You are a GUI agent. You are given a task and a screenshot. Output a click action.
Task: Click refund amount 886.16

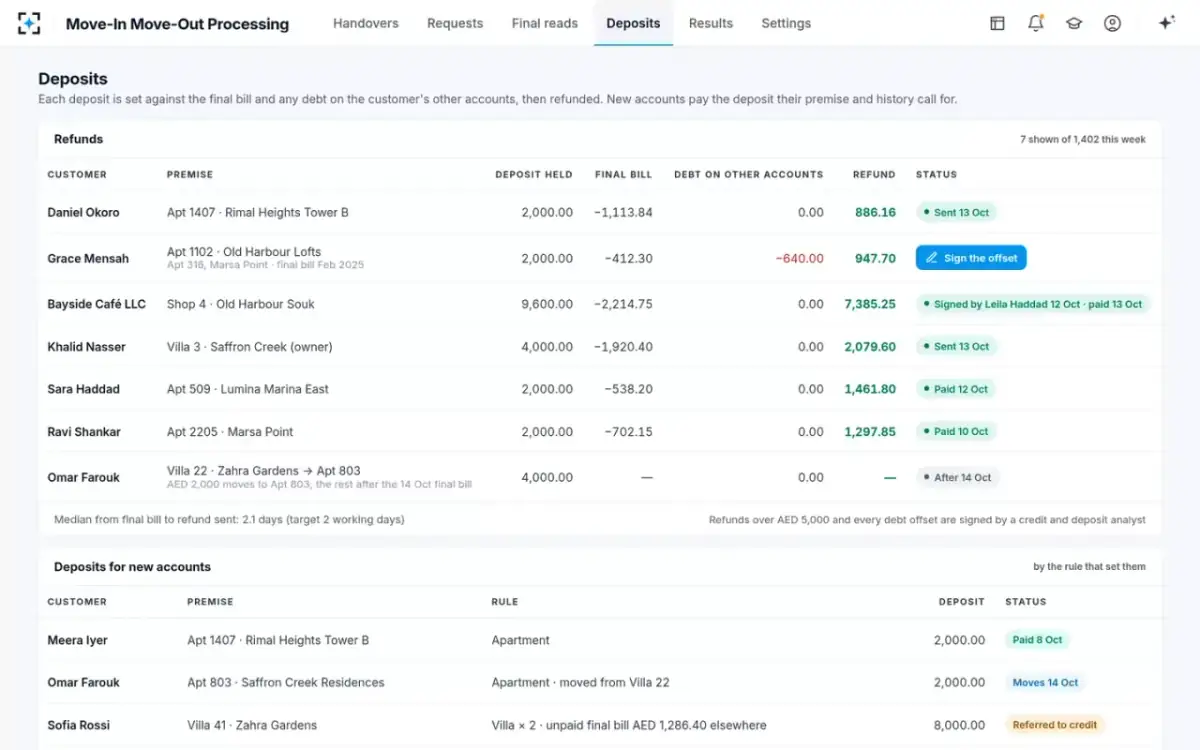[875, 212]
